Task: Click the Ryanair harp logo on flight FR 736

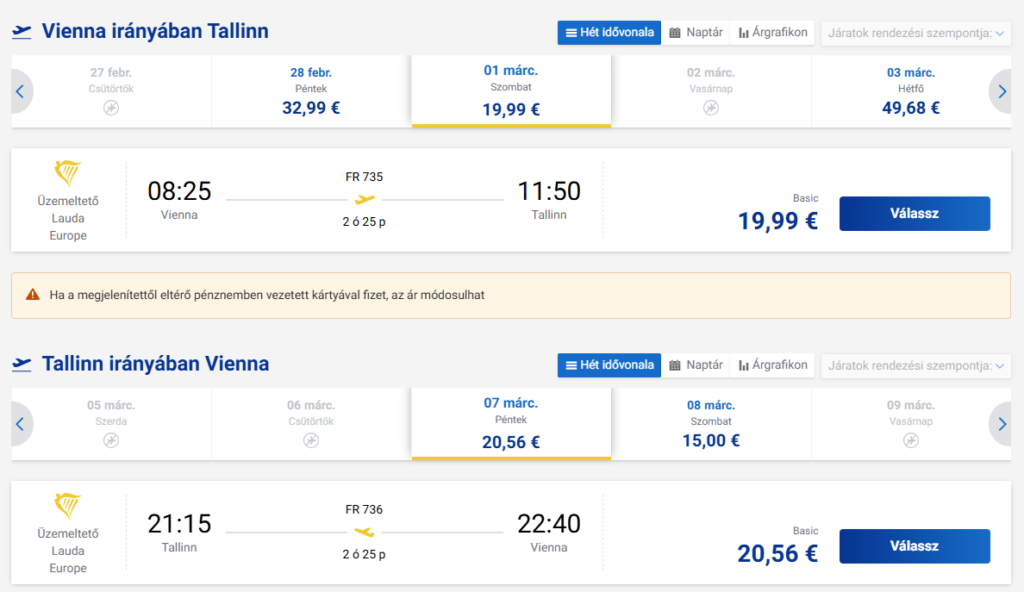Action: coord(67,506)
